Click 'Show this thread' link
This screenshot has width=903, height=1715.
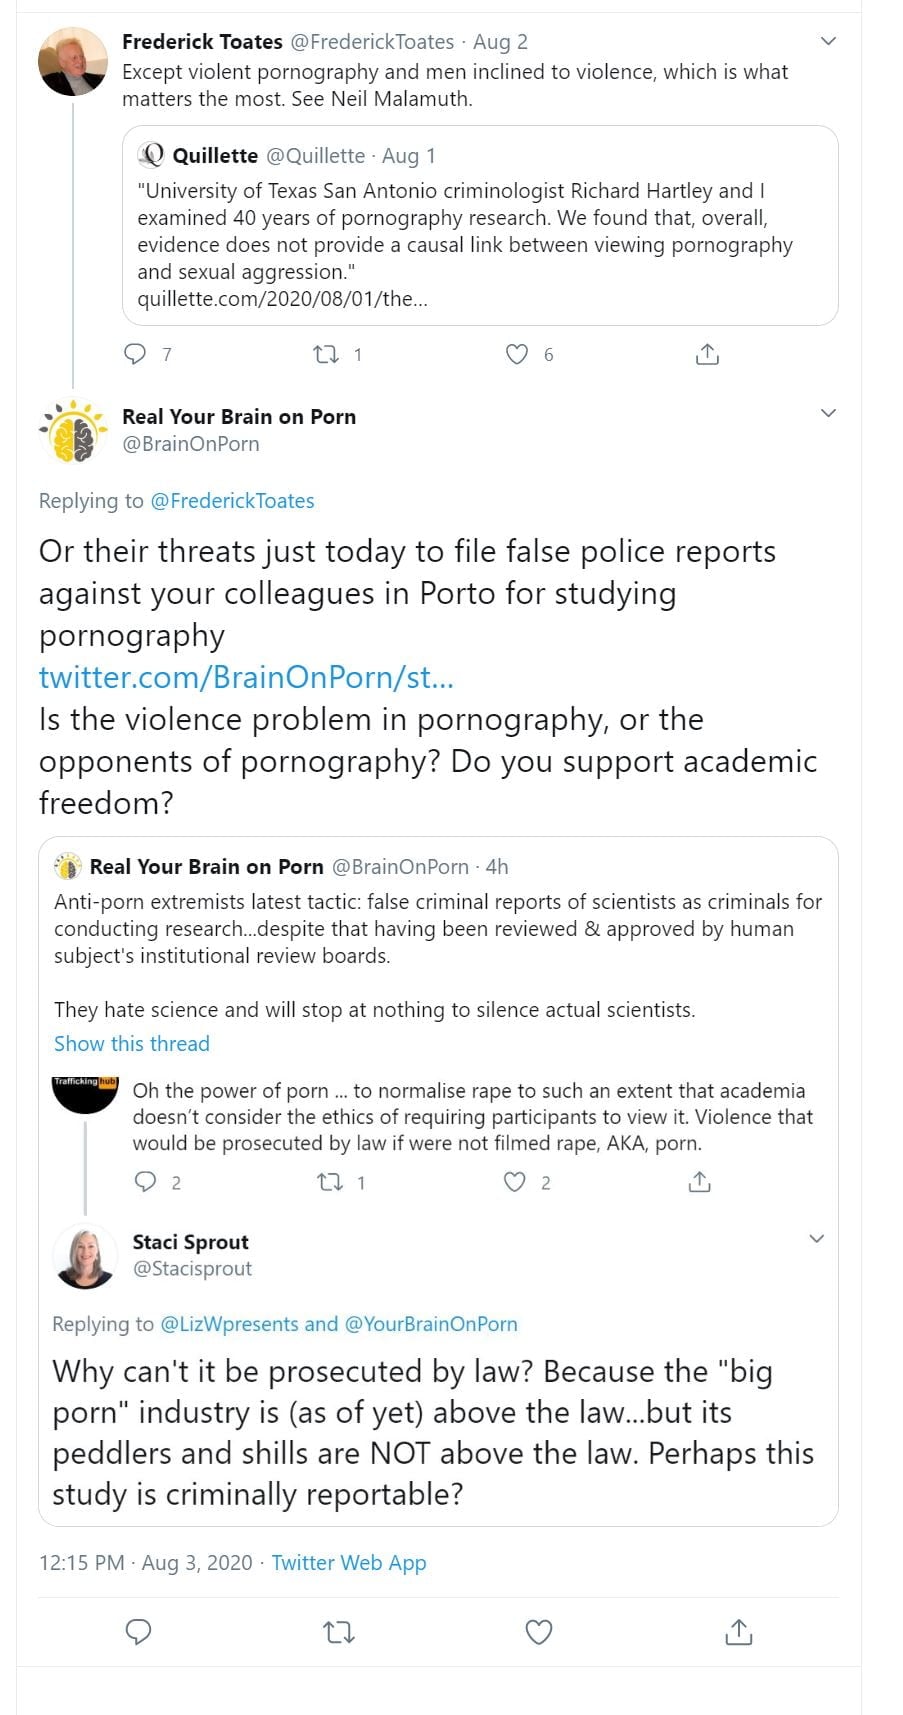(132, 1043)
